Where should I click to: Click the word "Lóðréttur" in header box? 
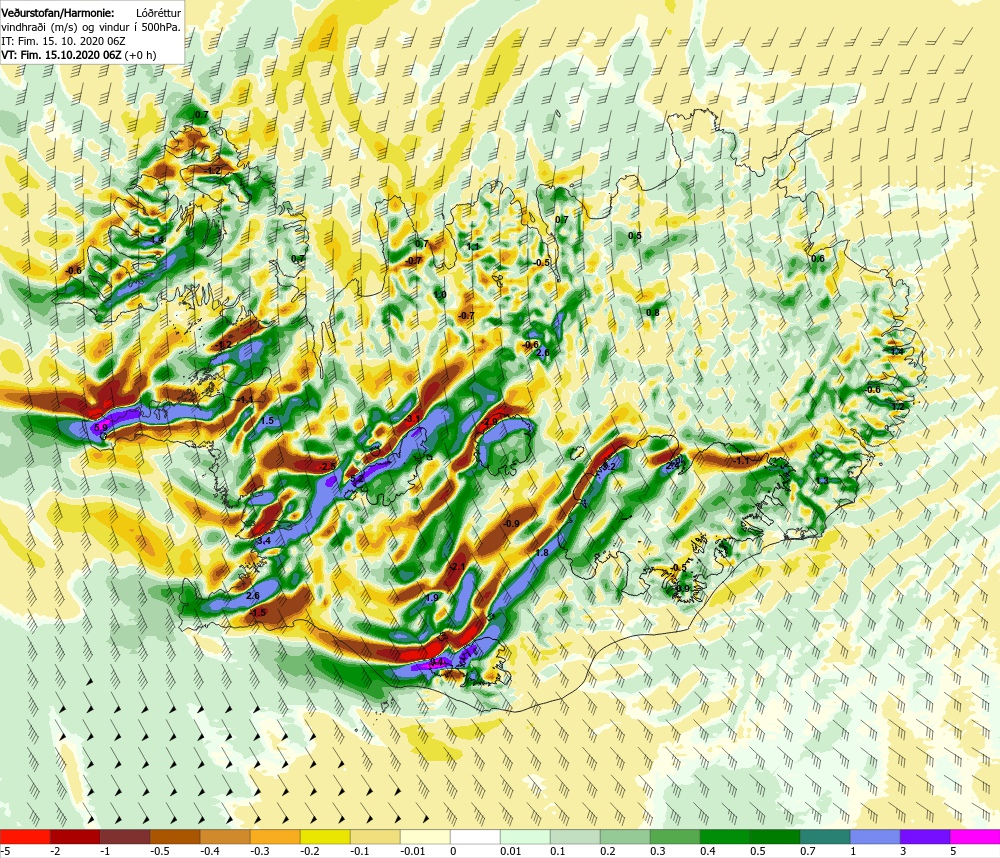click(x=158, y=13)
